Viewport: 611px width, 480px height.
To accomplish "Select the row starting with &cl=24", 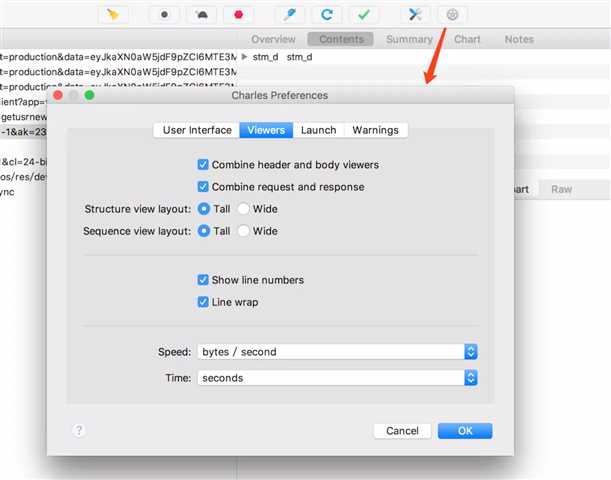I will click(23, 162).
